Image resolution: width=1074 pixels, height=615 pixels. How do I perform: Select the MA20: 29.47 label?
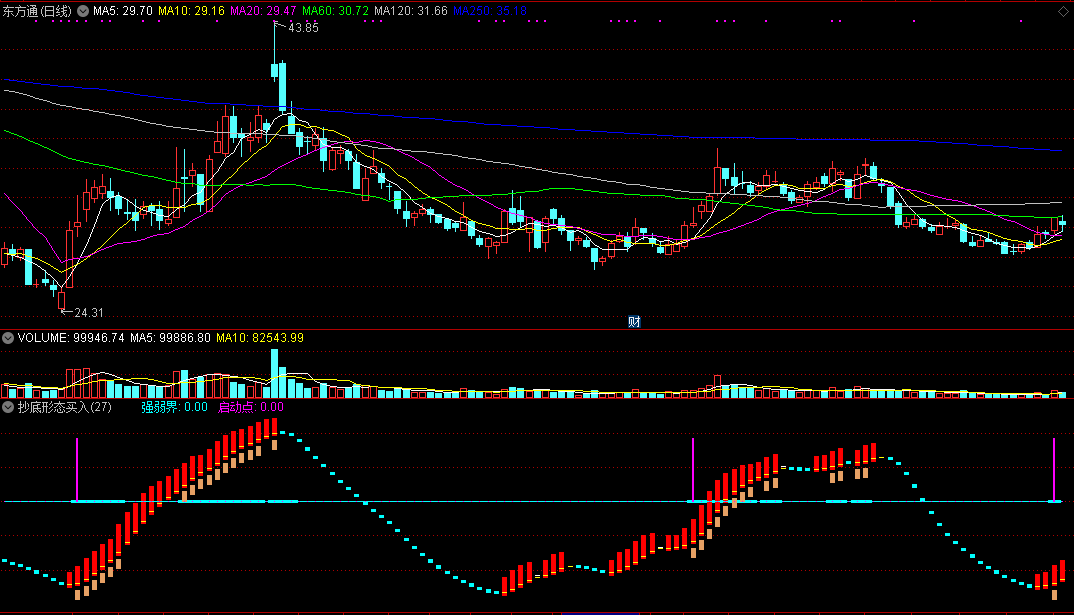[263, 11]
